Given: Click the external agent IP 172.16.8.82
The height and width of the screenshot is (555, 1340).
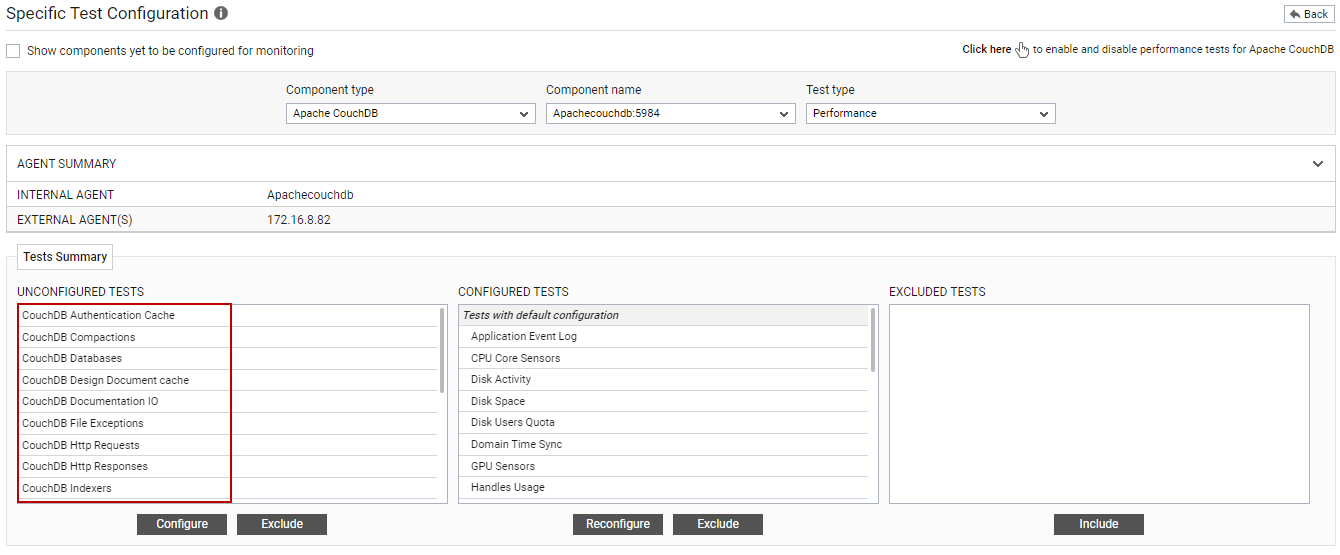Looking at the screenshot, I should pyautogui.click(x=298, y=220).
